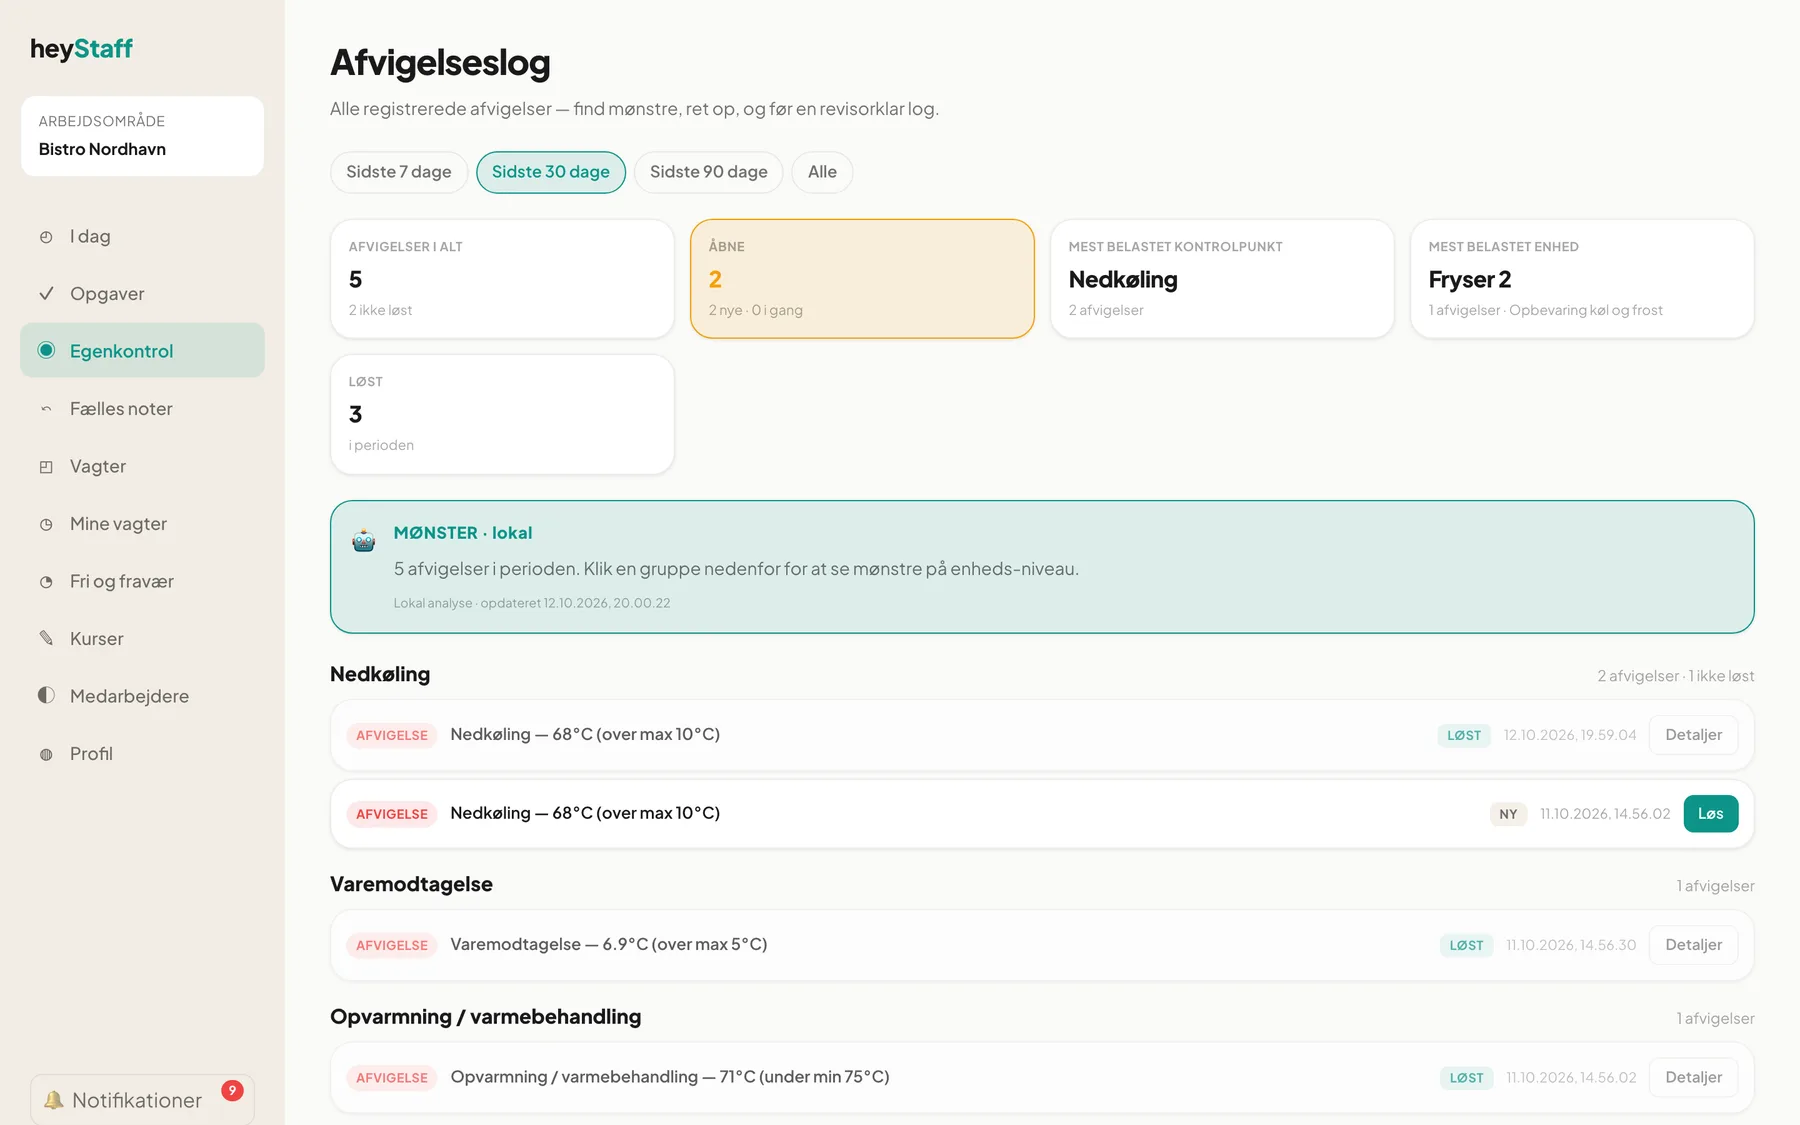Click the calendar icon beside Vagter
Screen dimensions: 1800x1125
point(46,467)
